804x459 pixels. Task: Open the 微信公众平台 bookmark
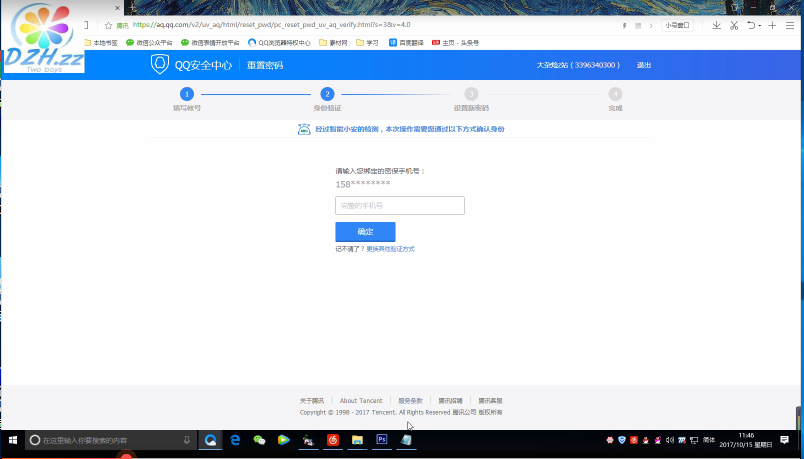point(149,43)
